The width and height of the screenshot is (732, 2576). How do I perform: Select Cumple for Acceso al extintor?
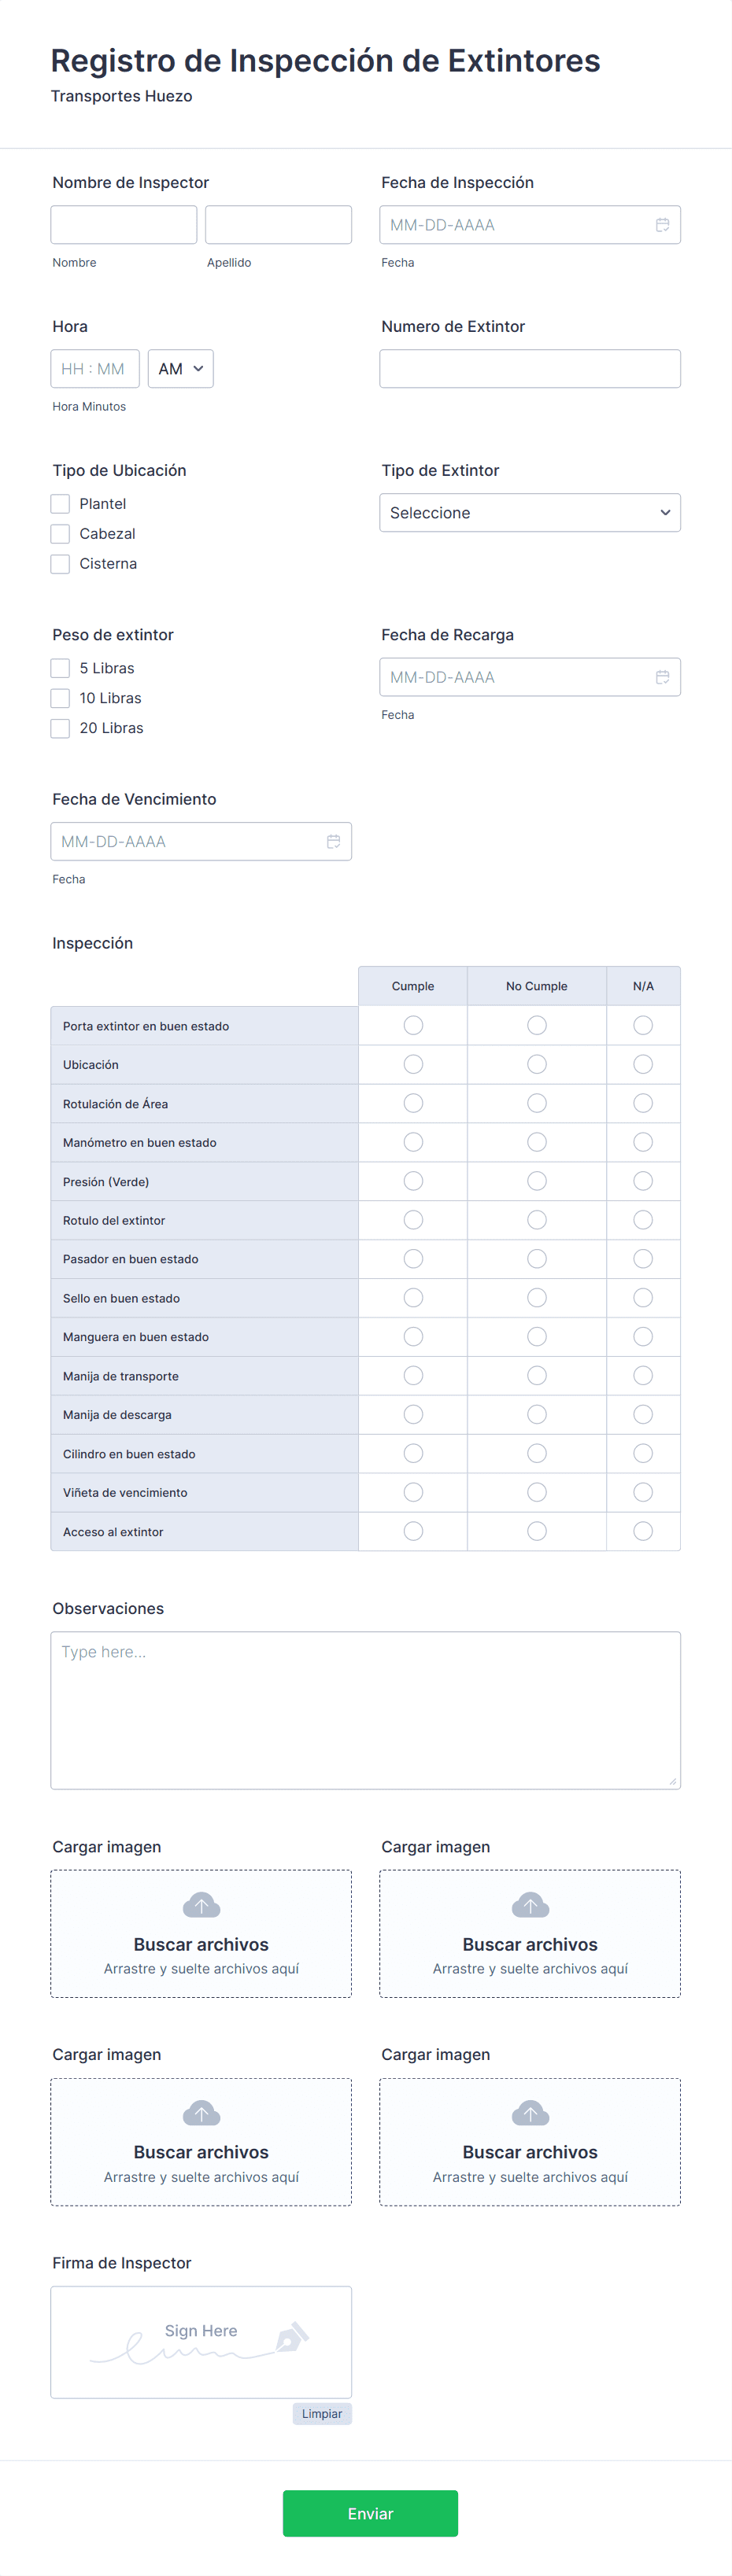pyautogui.click(x=413, y=1531)
